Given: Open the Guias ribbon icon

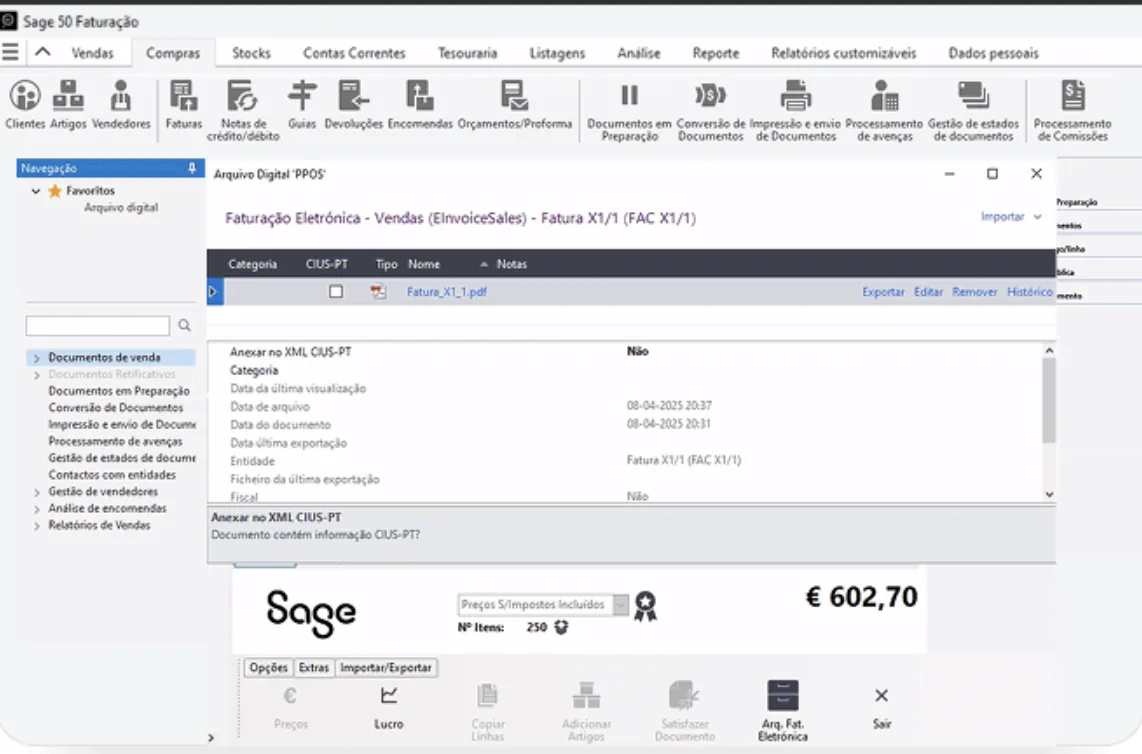Looking at the screenshot, I should click(302, 105).
